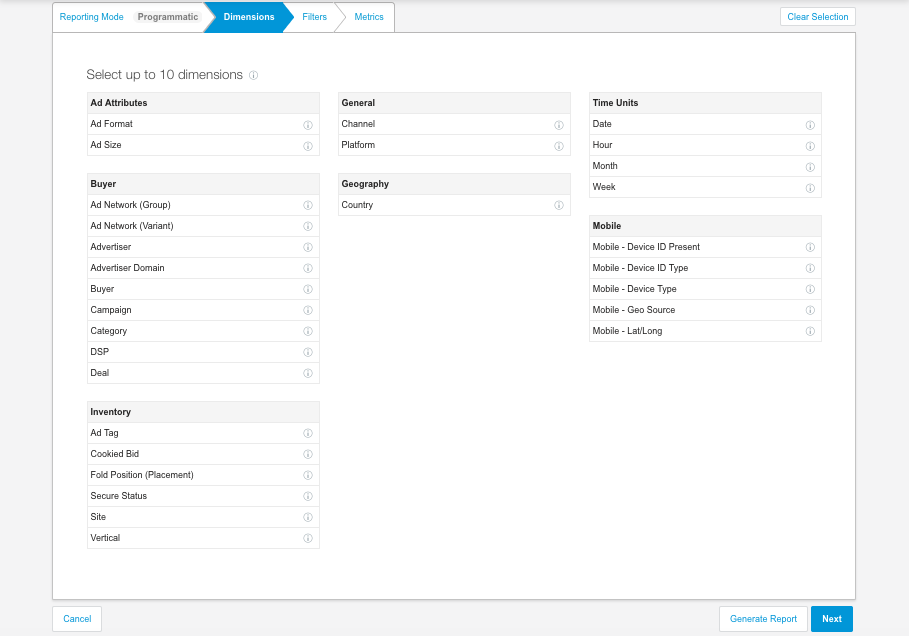Viewport: 909px width, 636px height.
Task: Switch to the Filters tab
Action: pyautogui.click(x=314, y=17)
